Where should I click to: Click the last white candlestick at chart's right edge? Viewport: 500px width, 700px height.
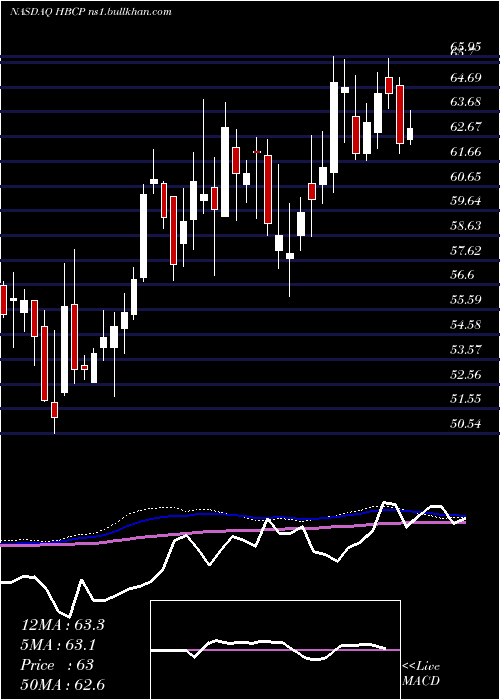click(410, 134)
